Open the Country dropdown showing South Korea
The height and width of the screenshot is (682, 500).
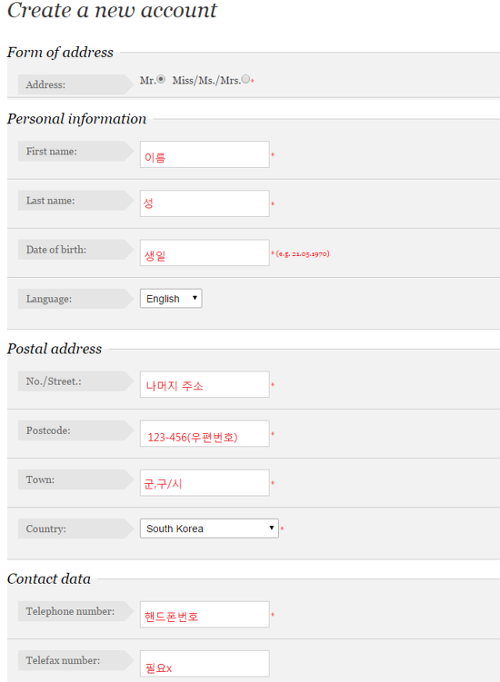click(209, 528)
